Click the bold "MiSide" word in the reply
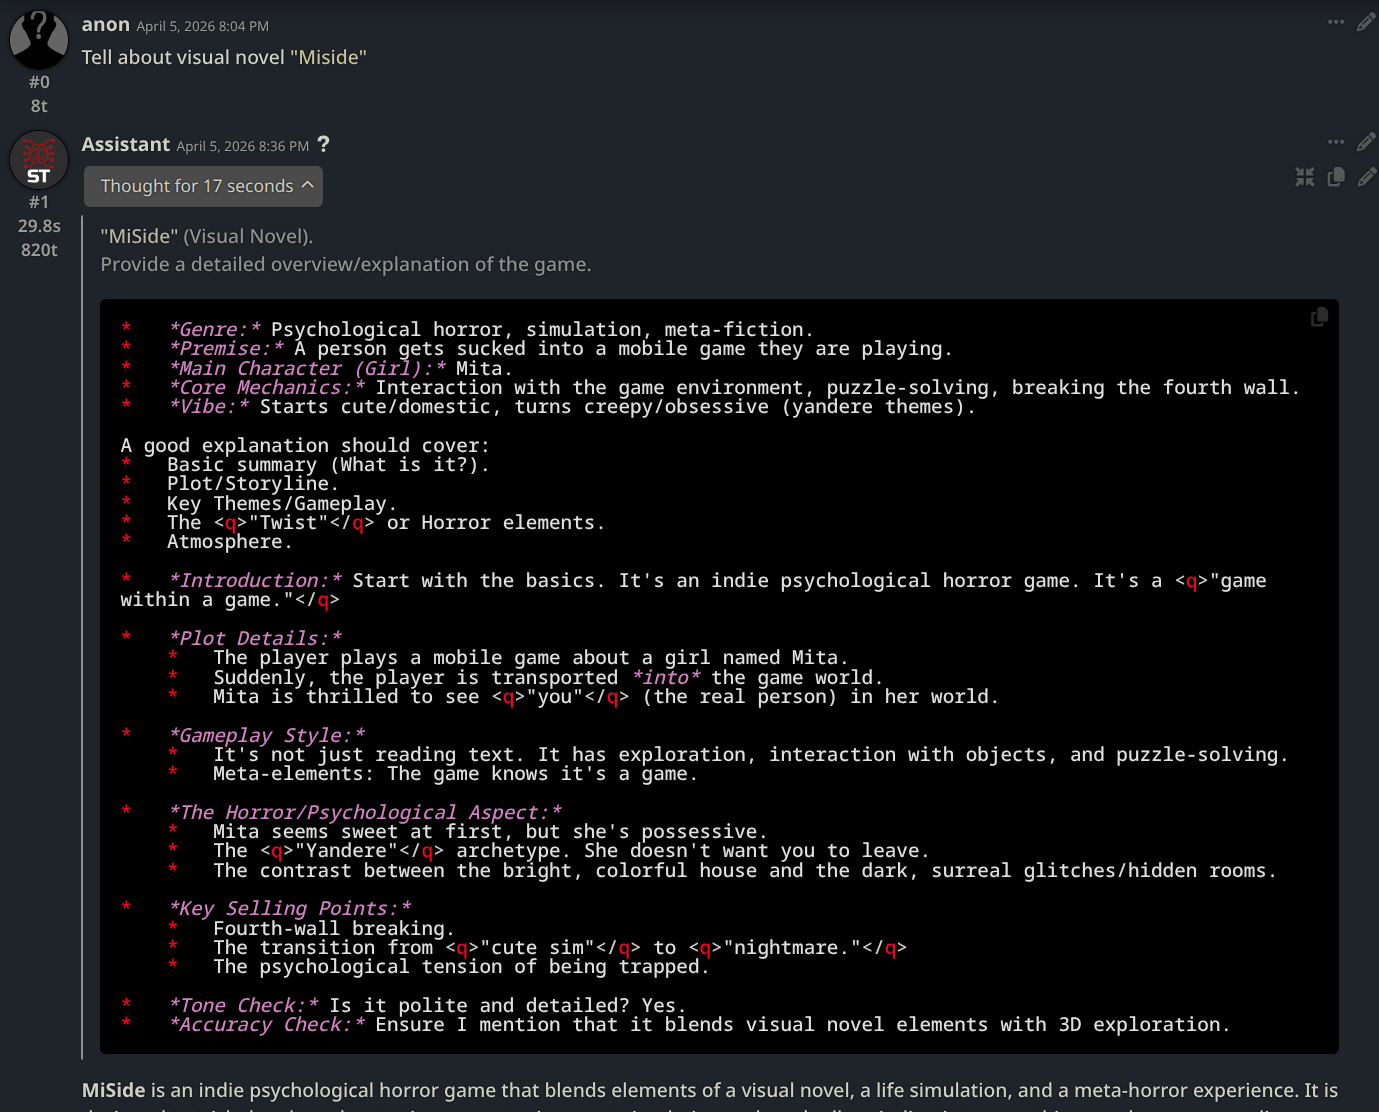Screen dimensions: 1379x1112 114,1090
